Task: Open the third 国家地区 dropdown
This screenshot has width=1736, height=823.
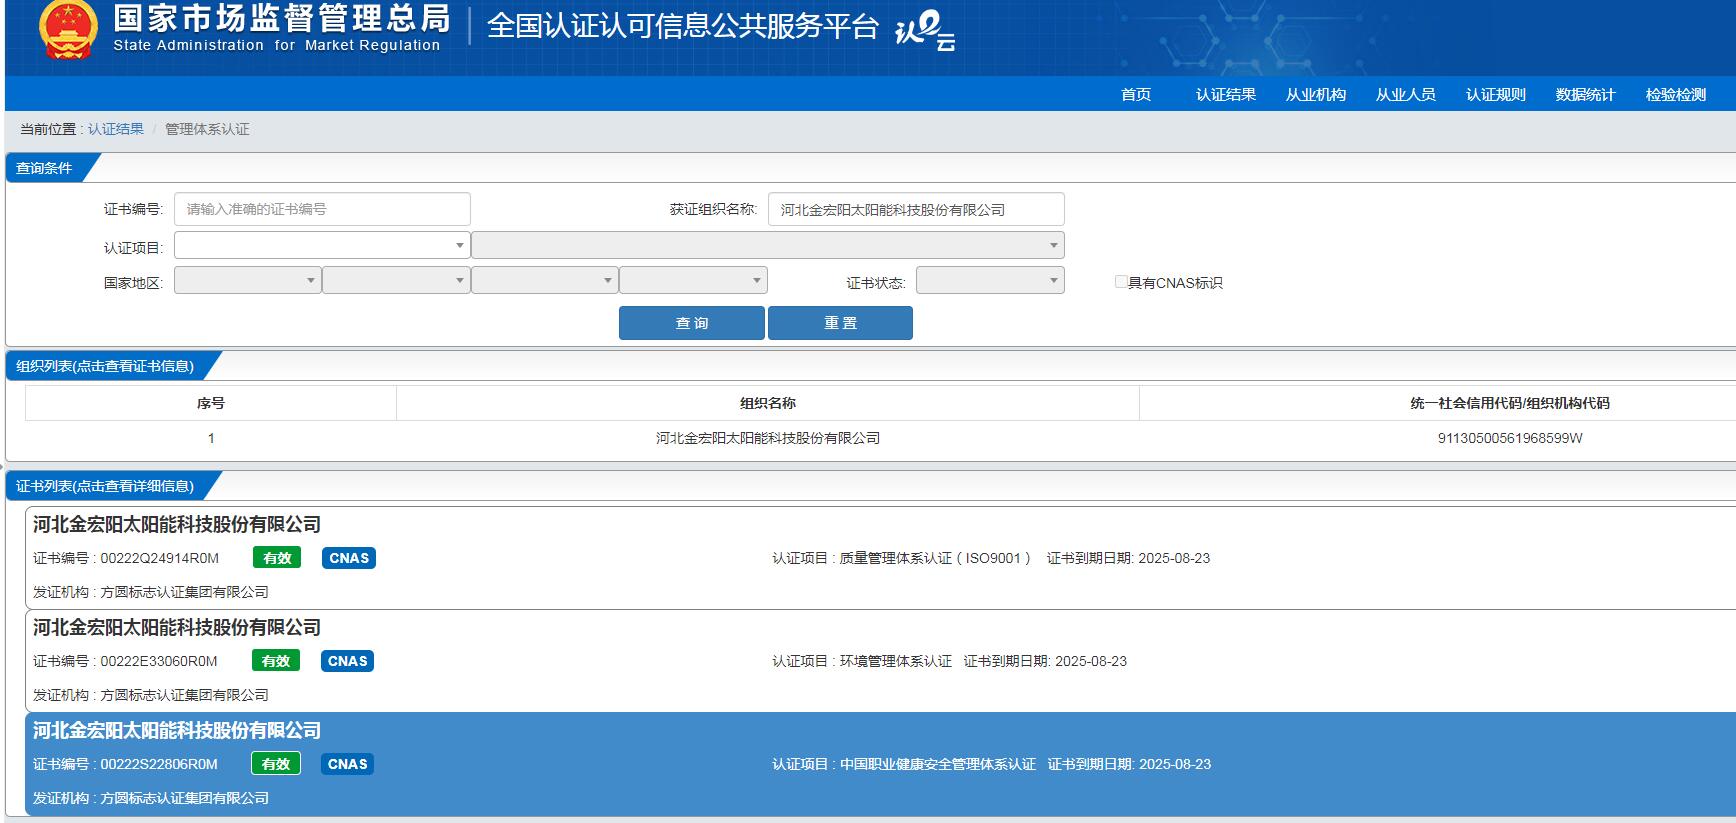Action: (545, 280)
